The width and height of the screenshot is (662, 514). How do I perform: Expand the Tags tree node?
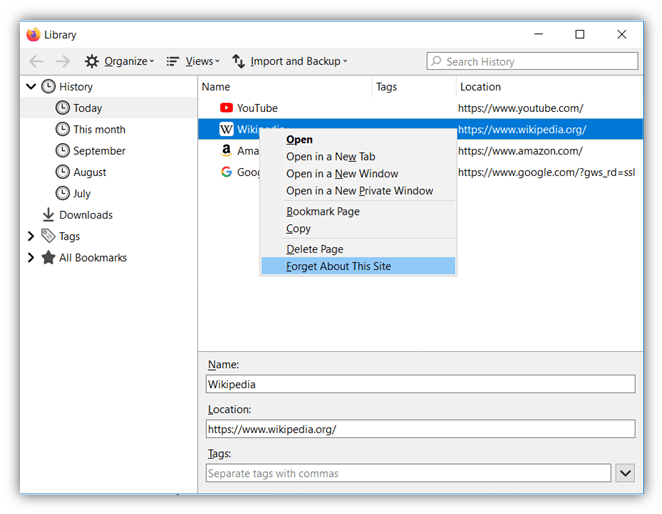31,236
